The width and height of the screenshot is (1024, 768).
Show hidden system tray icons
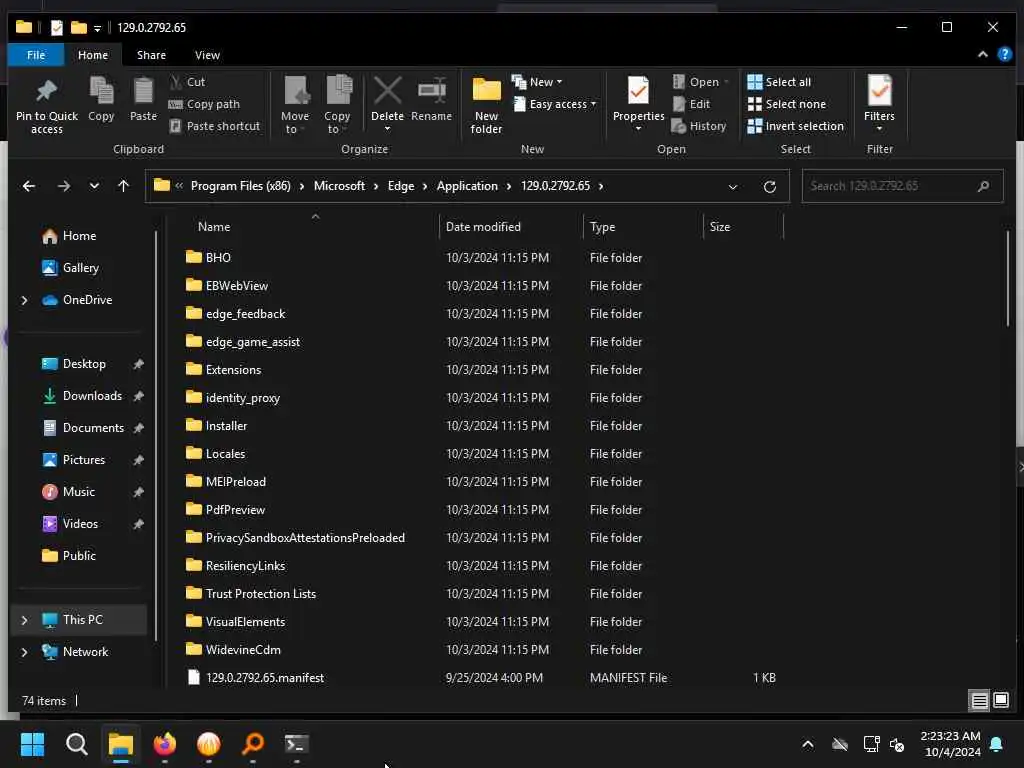(x=808, y=744)
